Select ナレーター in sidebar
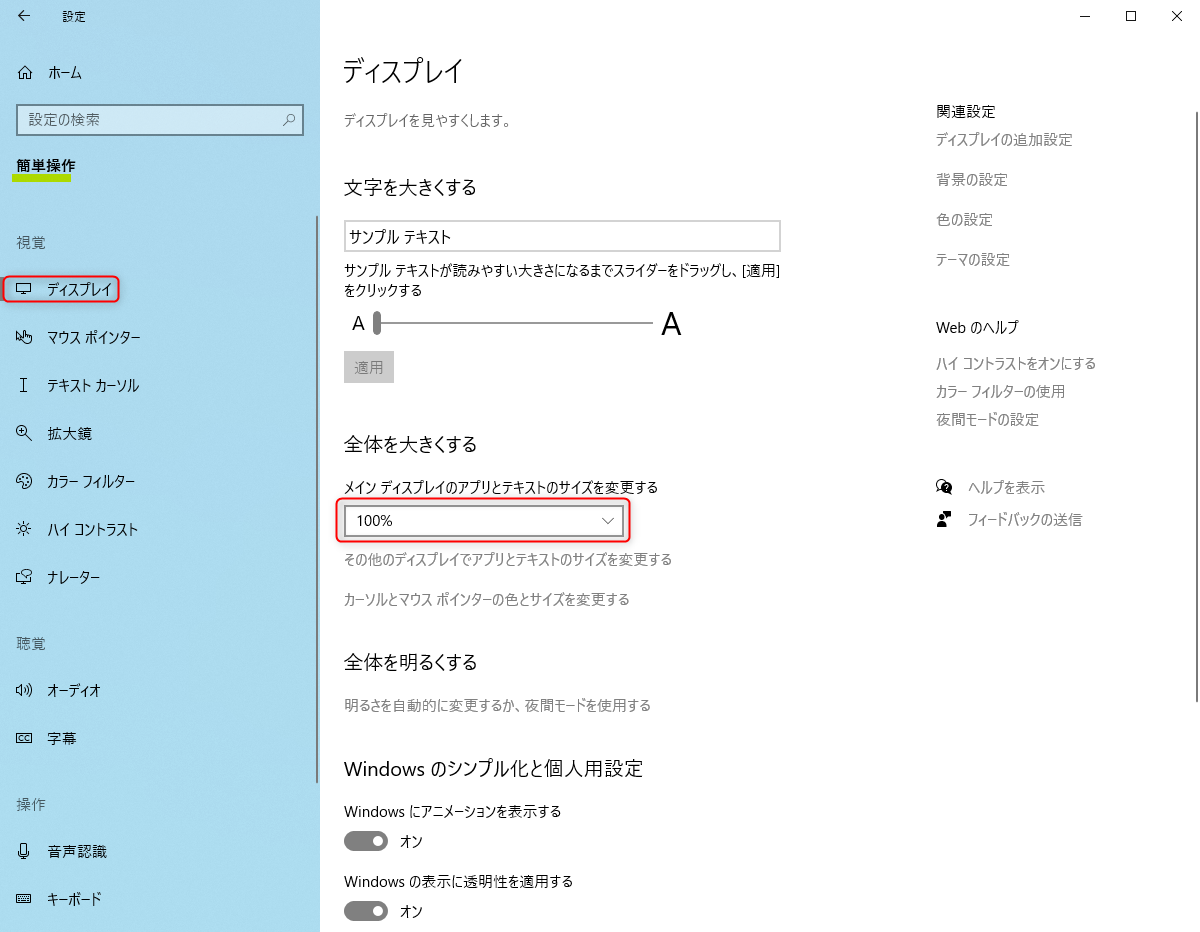1200x932 pixels. [x=74, y=578]
